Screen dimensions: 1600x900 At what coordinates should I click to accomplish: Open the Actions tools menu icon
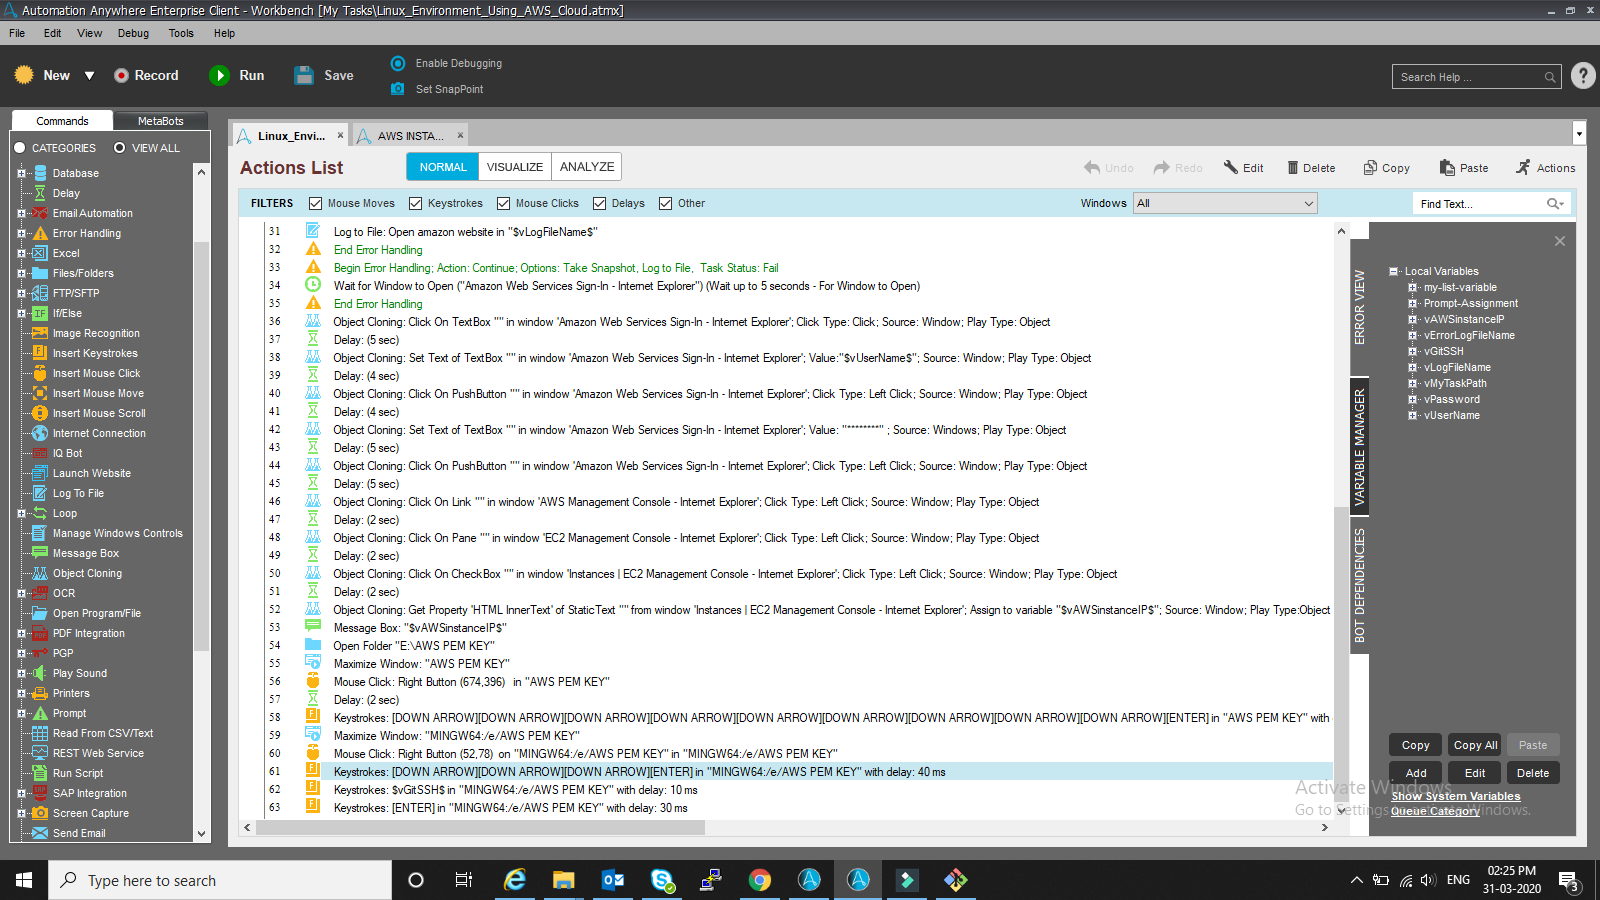point(1523,168)
